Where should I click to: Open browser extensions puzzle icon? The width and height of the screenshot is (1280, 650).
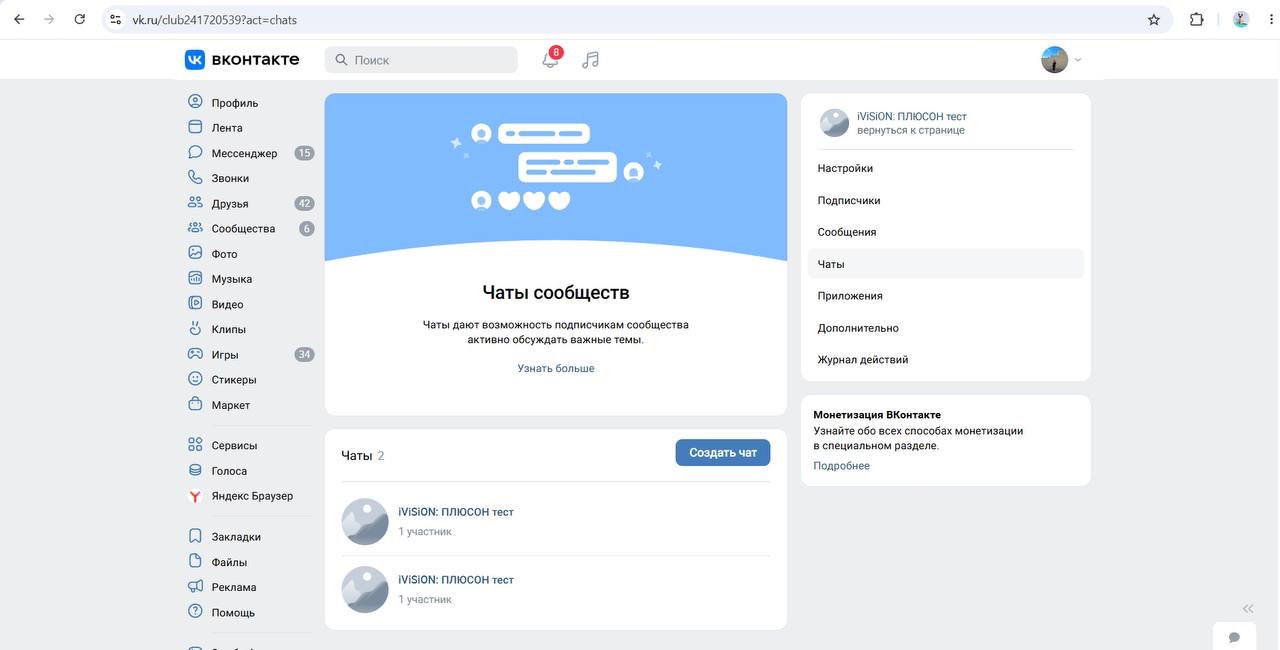pyautogui.click(x=1196, y=19)
